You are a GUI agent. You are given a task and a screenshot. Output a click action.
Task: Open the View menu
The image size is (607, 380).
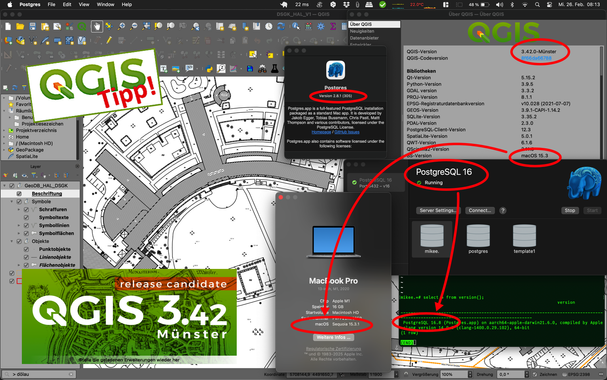tap(84, 5)
